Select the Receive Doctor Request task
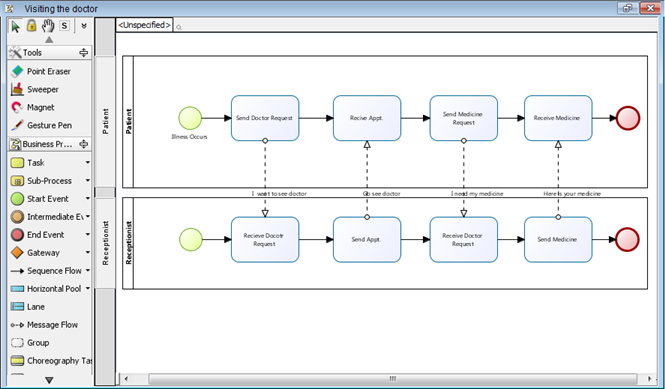This screenshot has height=389, width=665. [464, 240]
